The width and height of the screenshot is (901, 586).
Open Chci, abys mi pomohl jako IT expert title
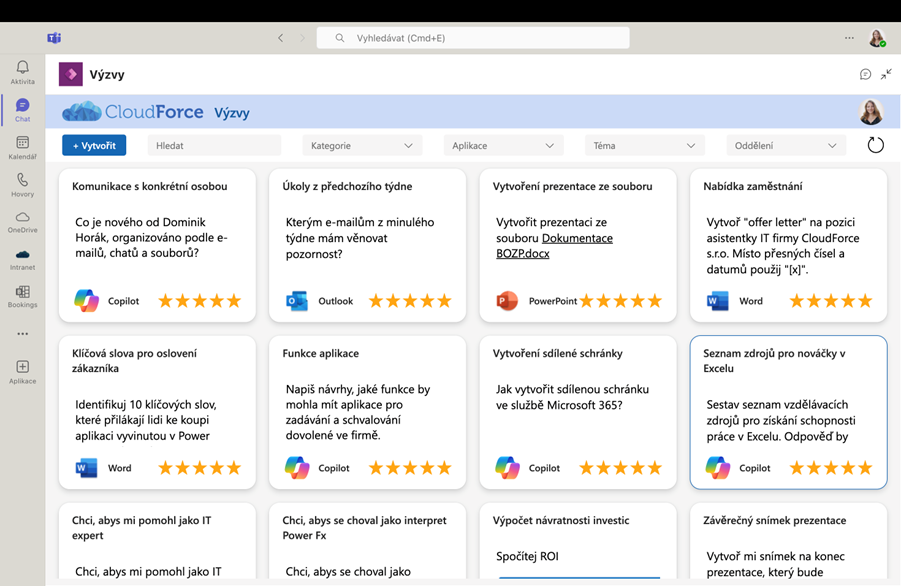pos(141,528)
